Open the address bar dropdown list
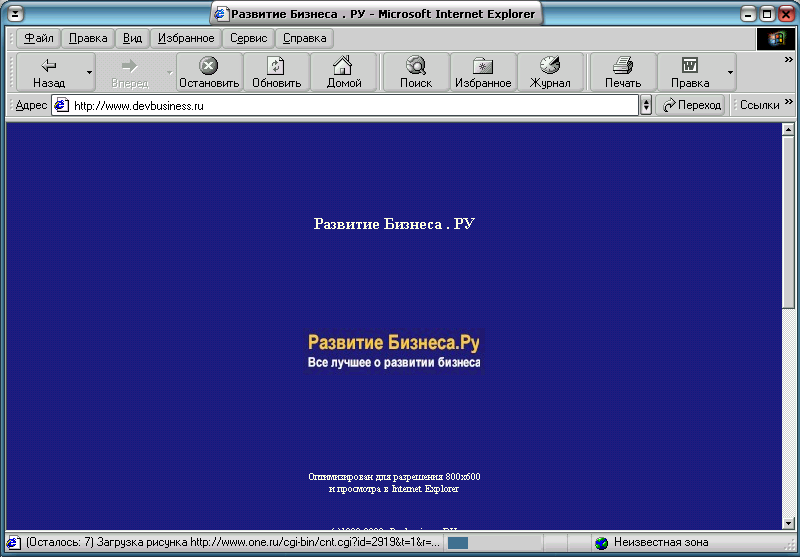Screen dimensions: 800x557 tap(645, 105)
